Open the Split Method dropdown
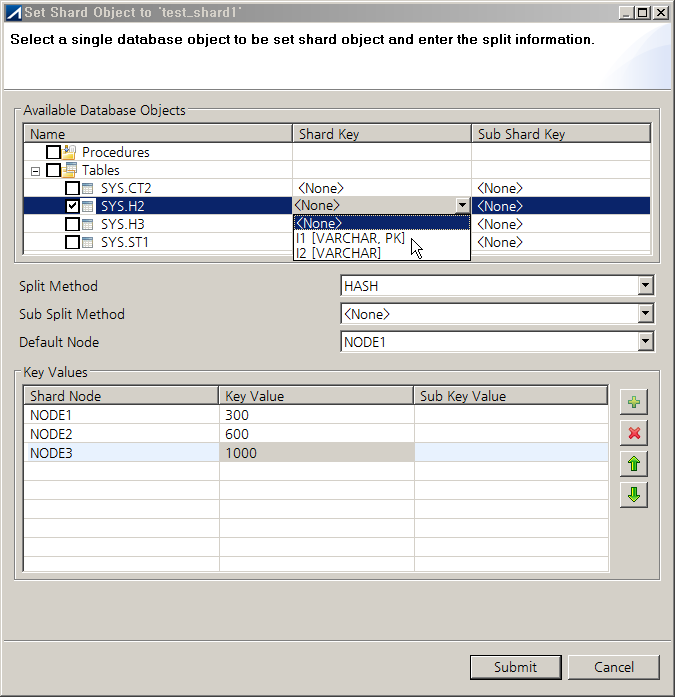Screen dimensions: 675x697 pyautogui.click(x=646, y=286)
